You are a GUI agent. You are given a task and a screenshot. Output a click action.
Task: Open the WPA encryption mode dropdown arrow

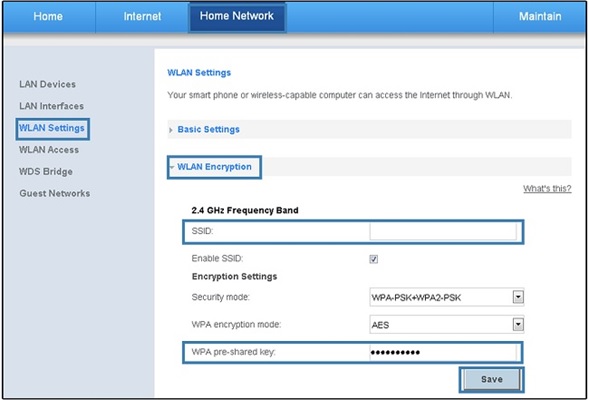tap(518, 324)
